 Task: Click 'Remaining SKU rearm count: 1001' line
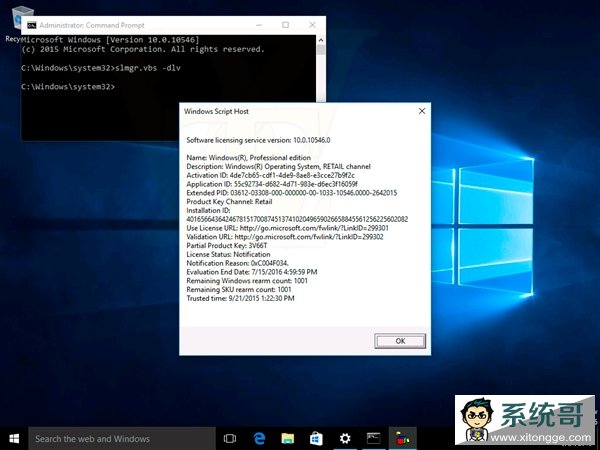239,290
